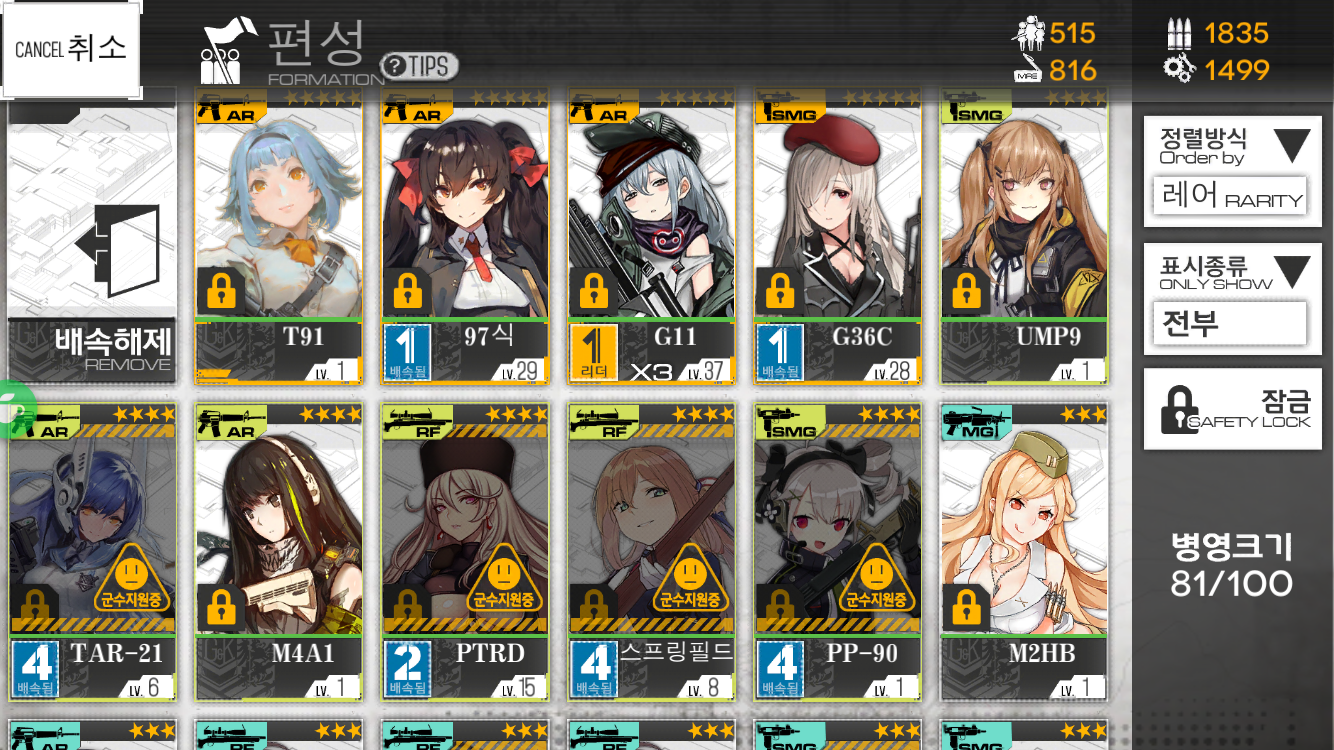Click the 배속해제 Remove label
Image resolution: width=1334 pixels, height=750 pixels.
tap(112, 350)
